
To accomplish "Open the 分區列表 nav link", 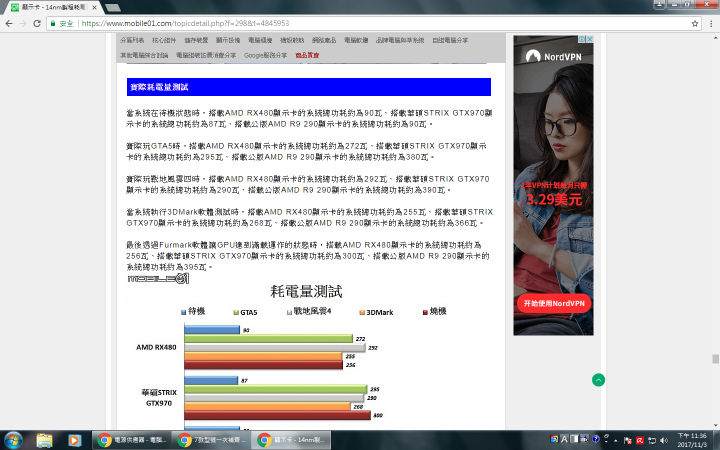I will coord(132,40).
